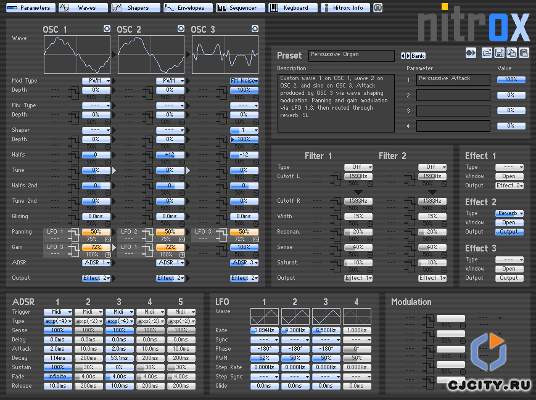Switch to the Sequencer tab

[240, 8]
